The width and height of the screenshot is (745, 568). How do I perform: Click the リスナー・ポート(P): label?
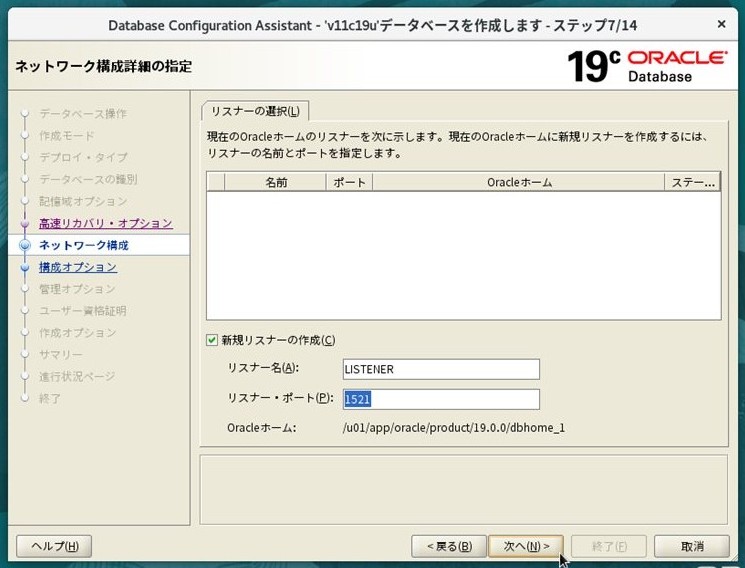tap(280, 397)
